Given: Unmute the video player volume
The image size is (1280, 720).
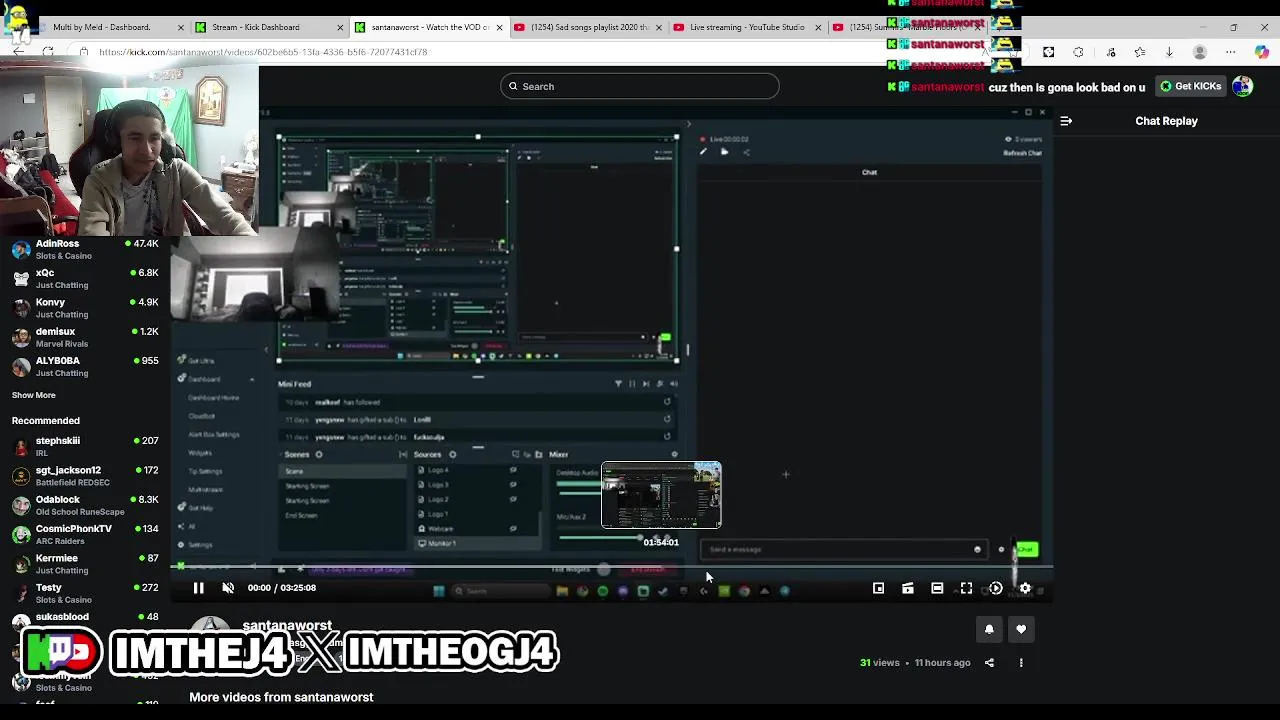Looking at the screenshot, I should pyautogui.click(x=228, y=588).
